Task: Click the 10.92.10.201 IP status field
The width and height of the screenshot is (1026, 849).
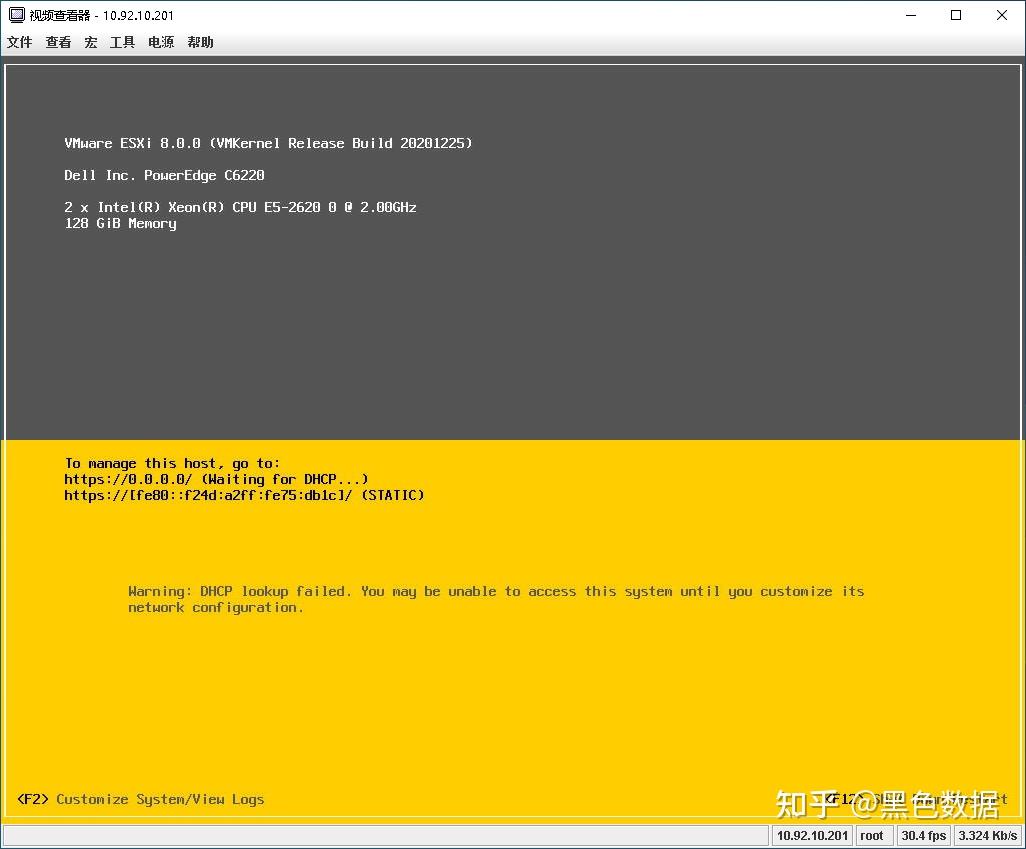Action: pos(811,835)
